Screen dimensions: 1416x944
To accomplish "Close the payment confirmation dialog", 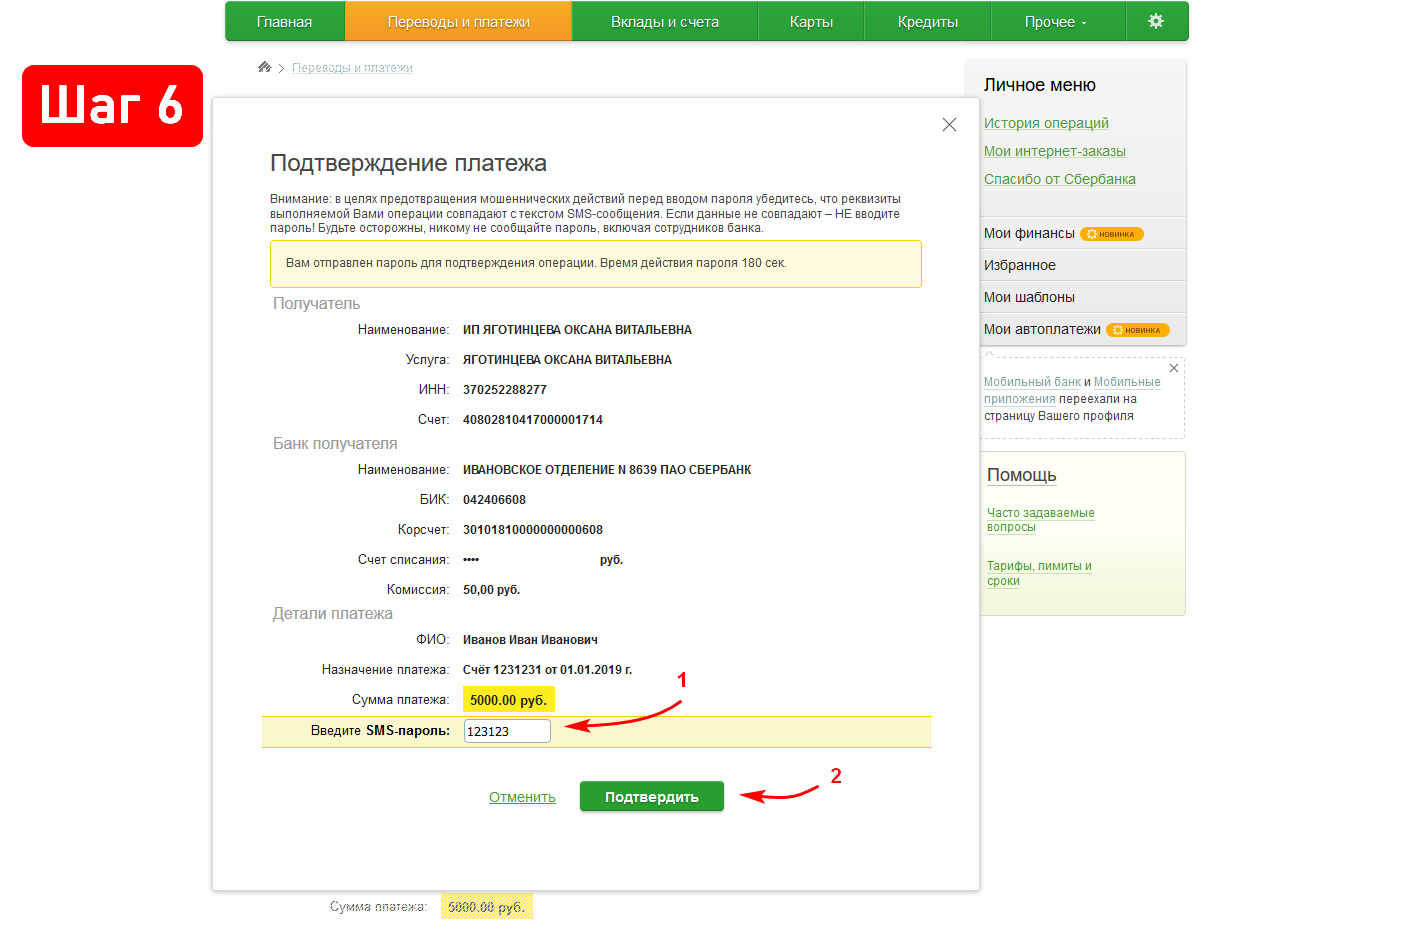I will (x=949, y=125).
